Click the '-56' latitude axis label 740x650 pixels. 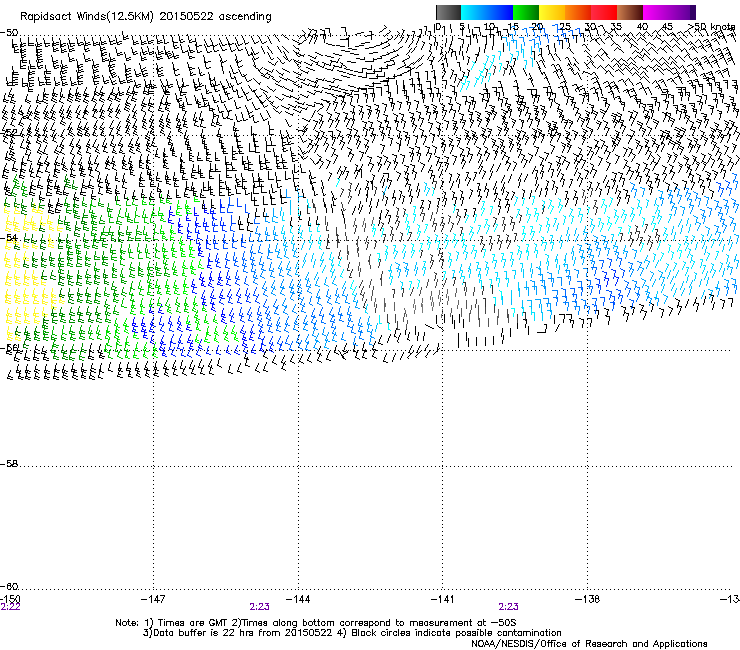pyautogui.click(x=9, y=347)
